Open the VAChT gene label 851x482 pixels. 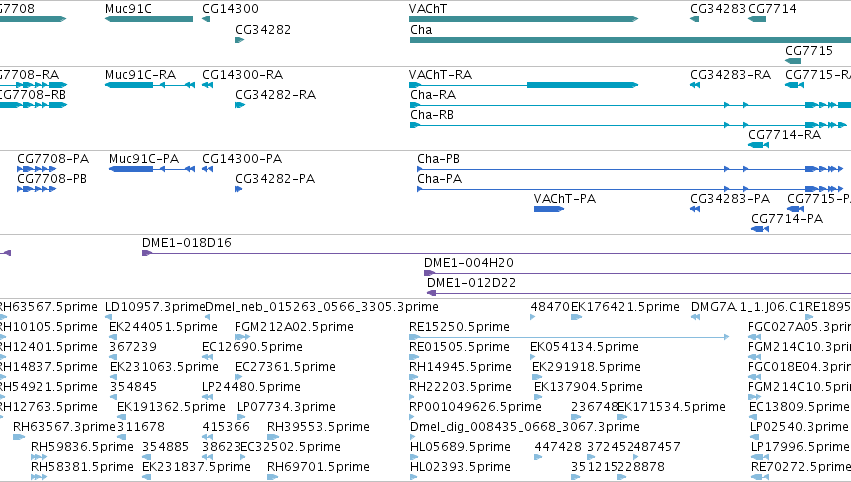[428, 9]
